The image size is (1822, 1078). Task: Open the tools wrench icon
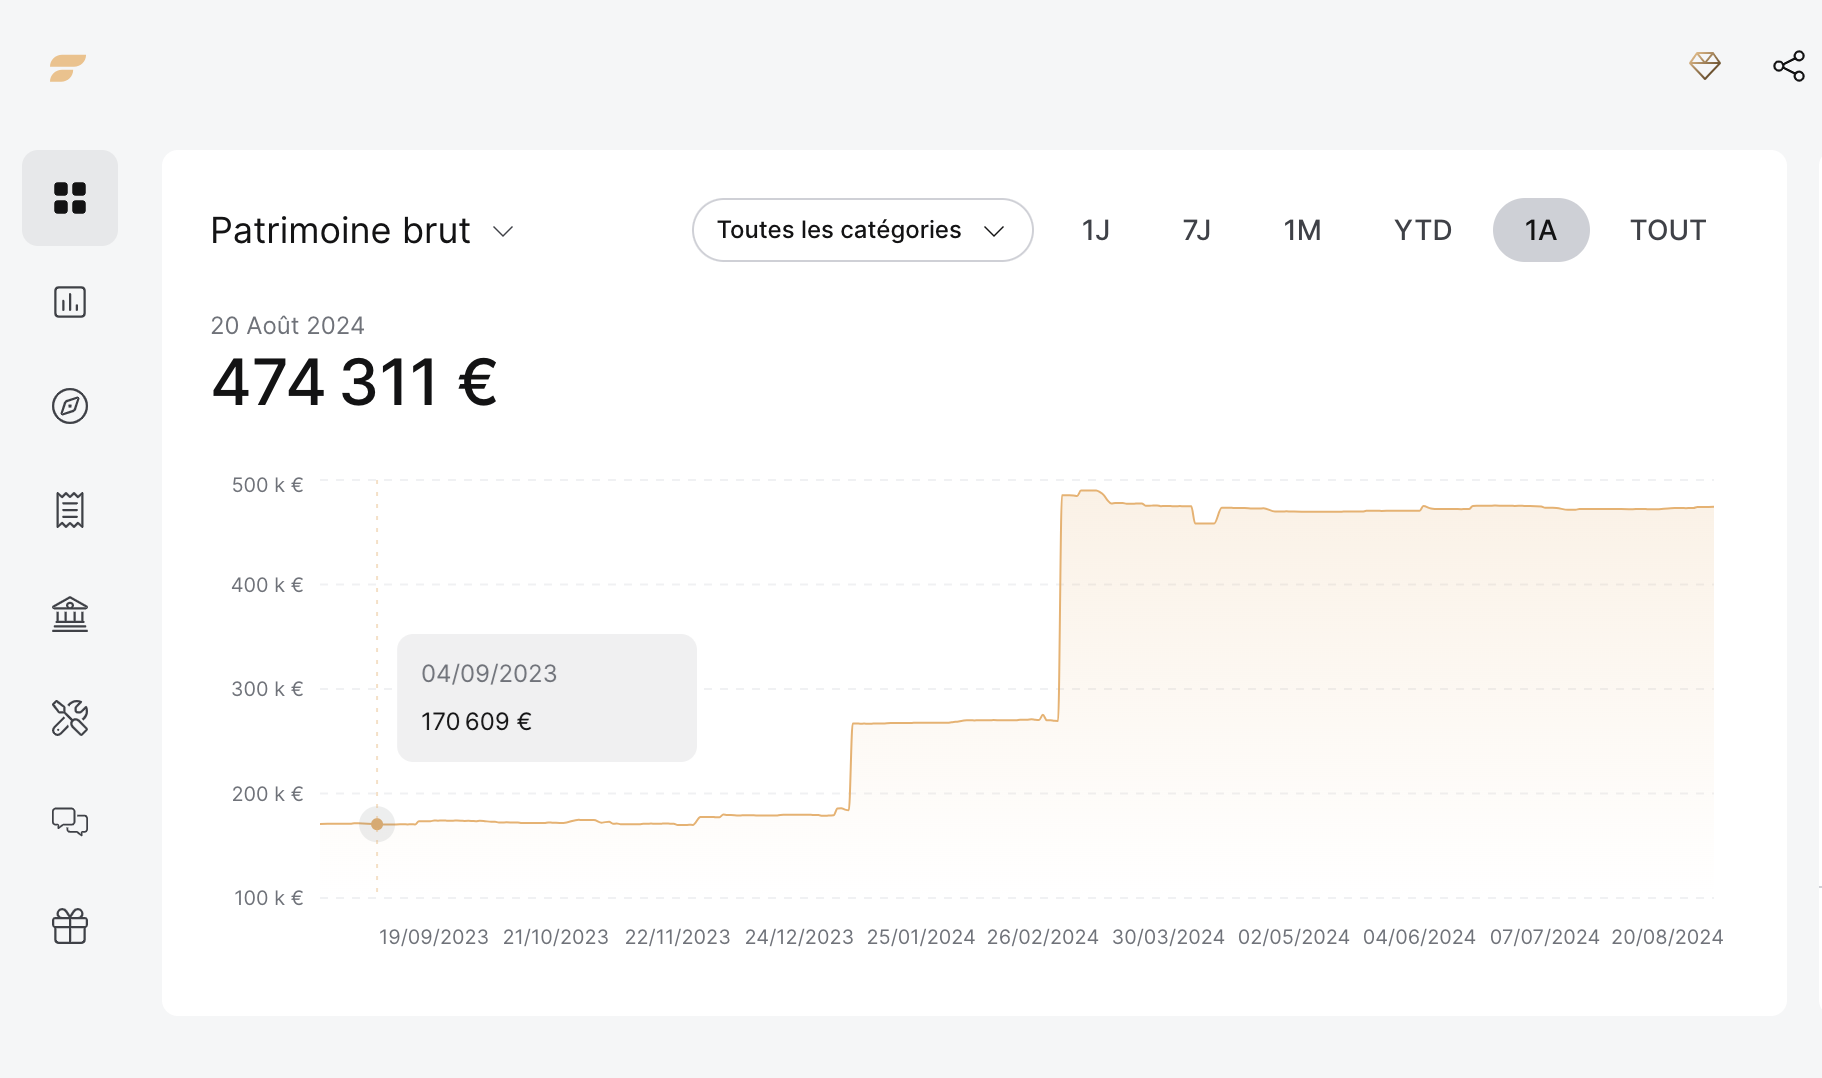coord(70,718)
